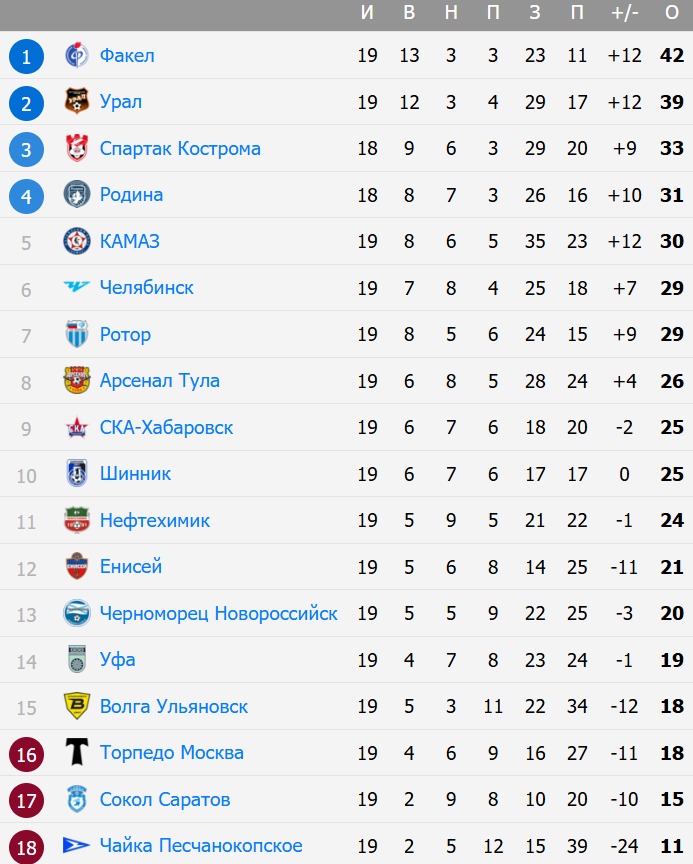Viewport: 693px width, 864px height.
Task: Click the КАМАЗ club emblem icon
Action: click(x=77, y=241)
